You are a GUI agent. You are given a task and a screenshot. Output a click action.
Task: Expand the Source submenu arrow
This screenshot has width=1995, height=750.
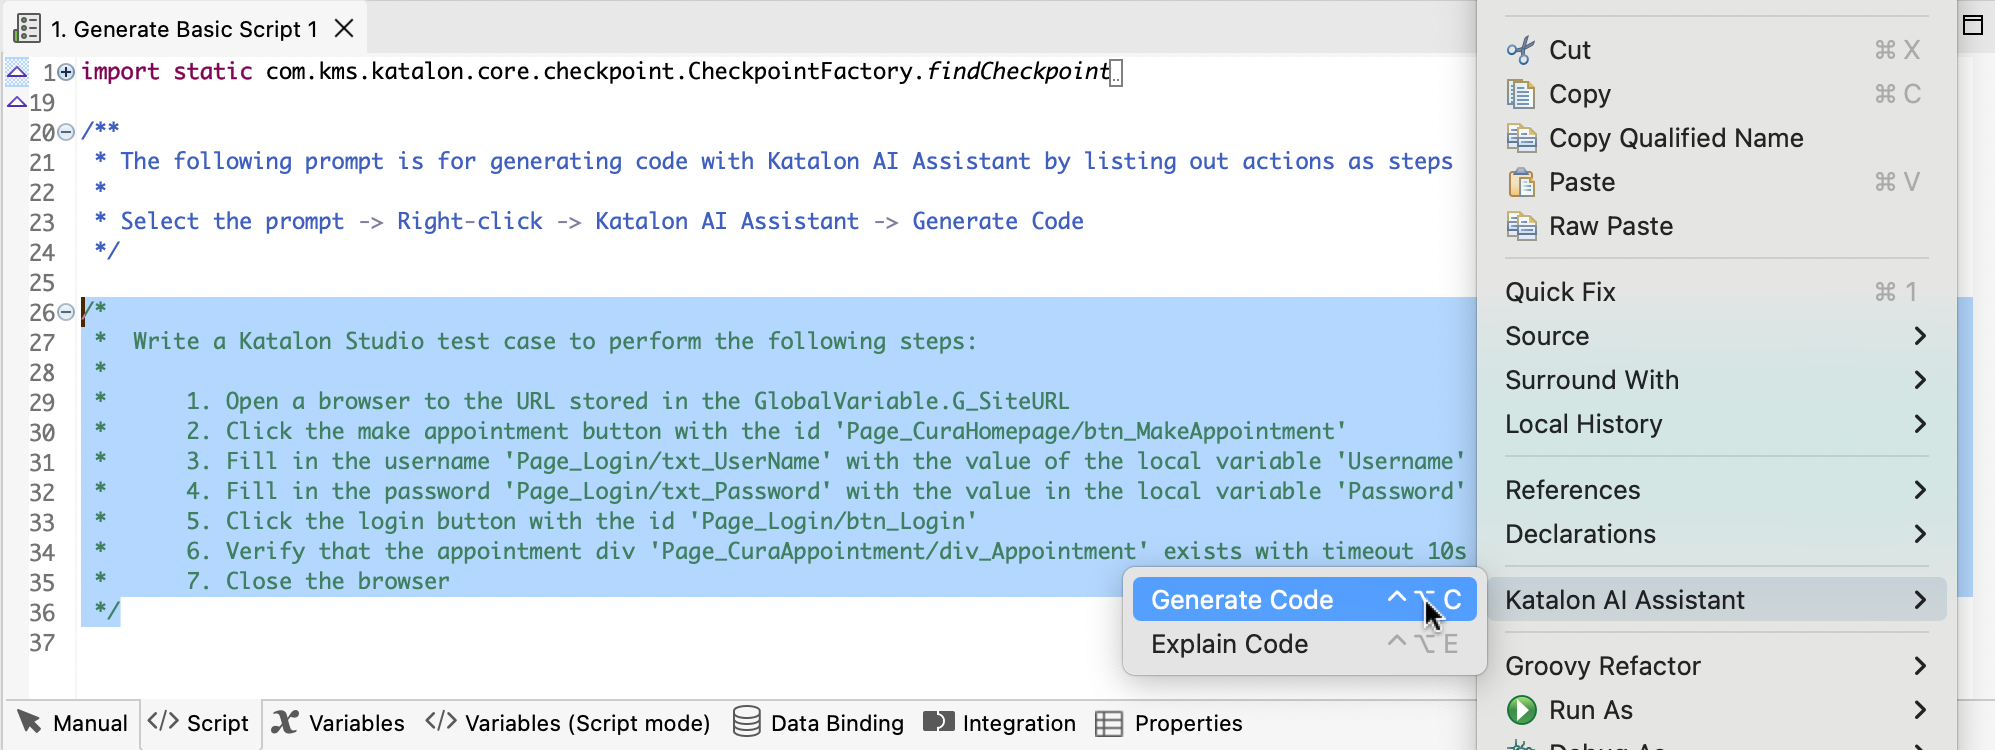pyautogui.click(x=1919, y=336)
